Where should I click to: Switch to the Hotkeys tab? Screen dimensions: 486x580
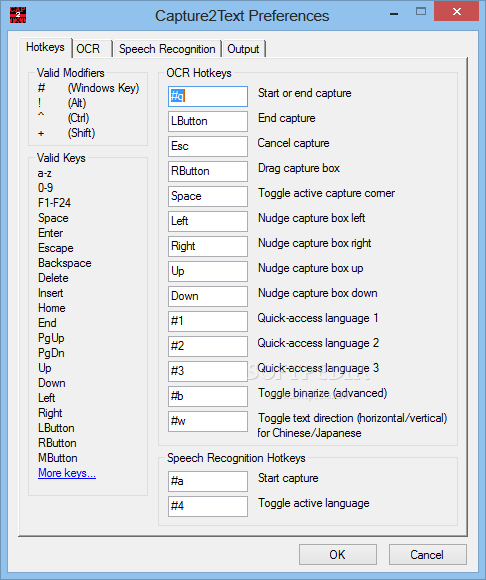(45, 47)
